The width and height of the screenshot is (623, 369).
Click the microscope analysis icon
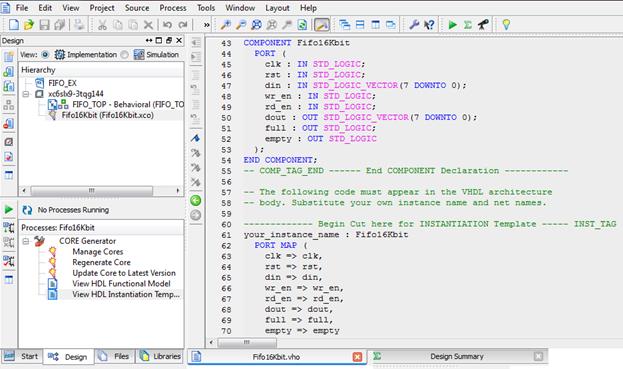(x=483, y=25)
